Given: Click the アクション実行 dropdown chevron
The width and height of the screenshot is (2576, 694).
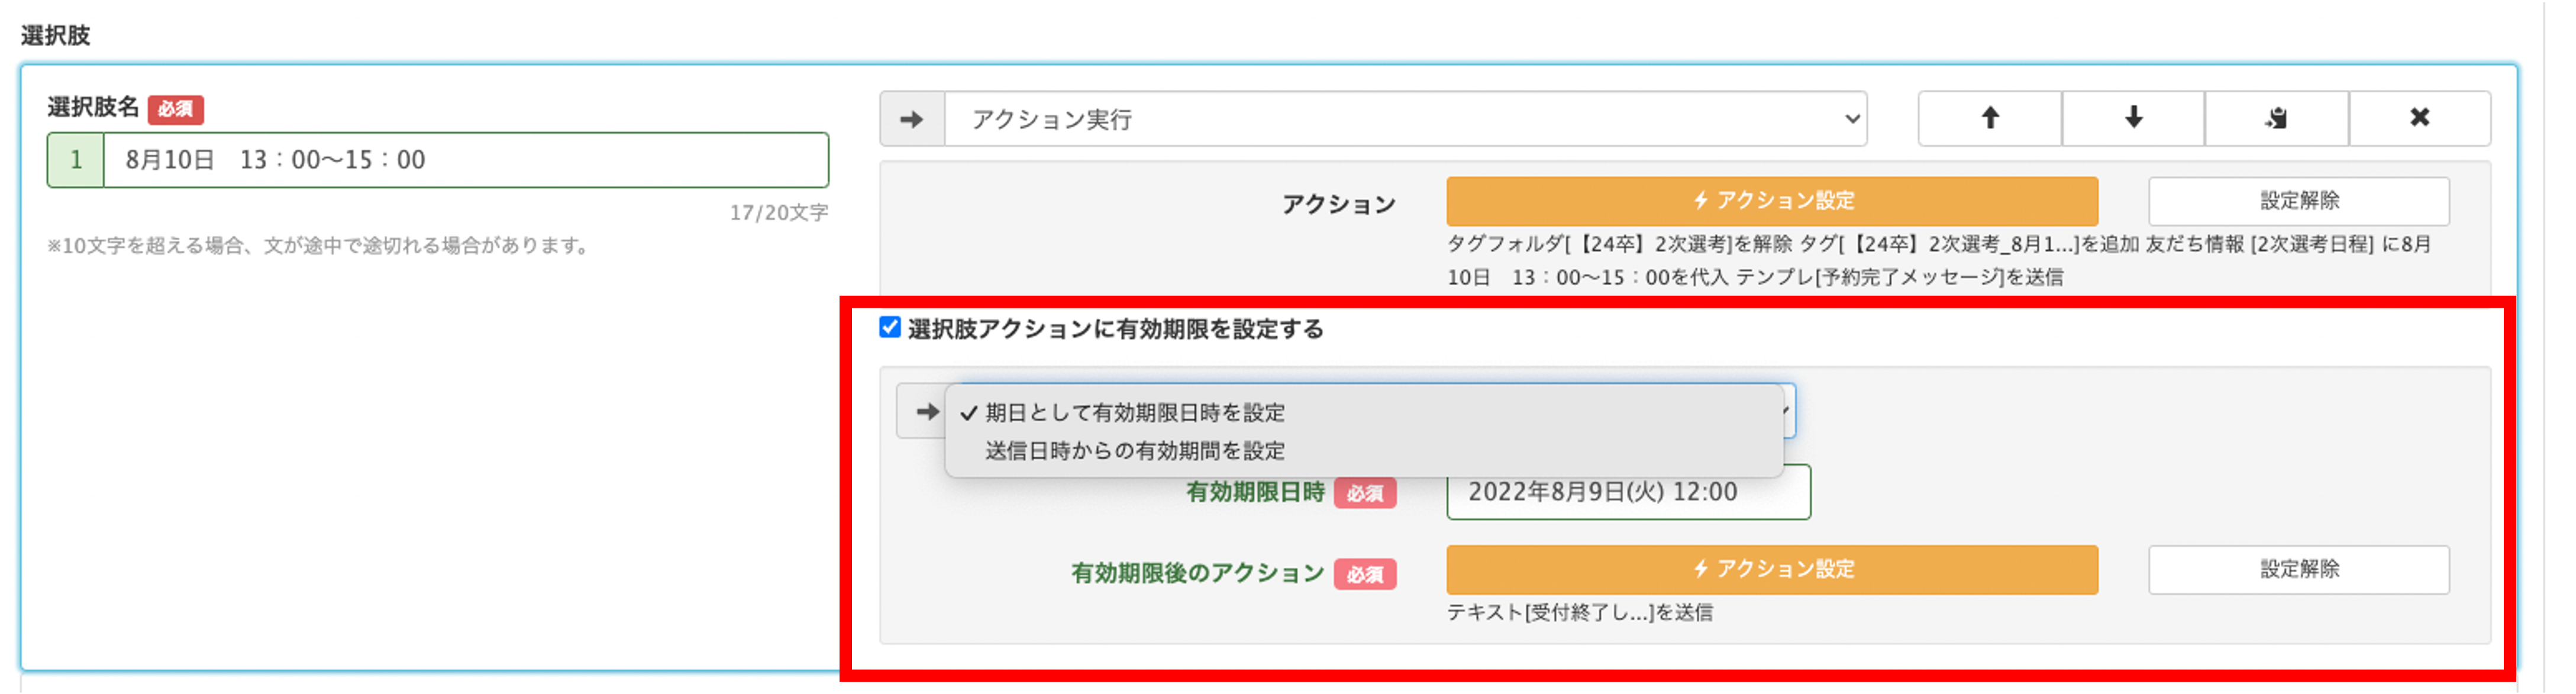Looking at the screenshot, I should 1851,119.
